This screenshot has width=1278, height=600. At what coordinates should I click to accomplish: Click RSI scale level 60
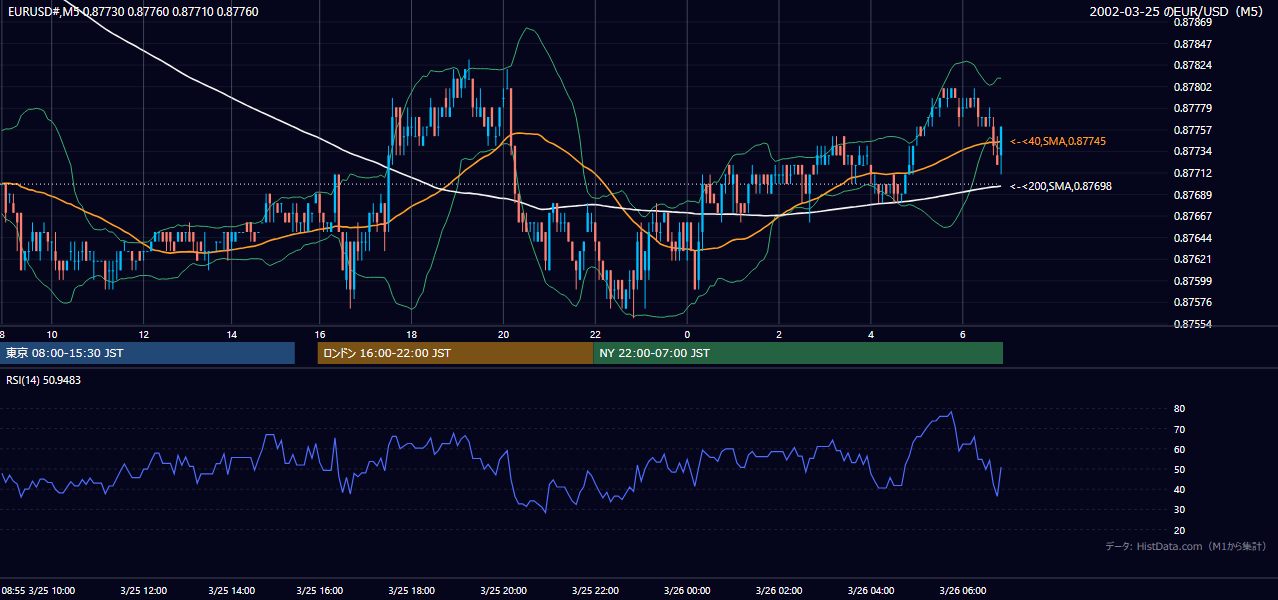point(1179,449)
